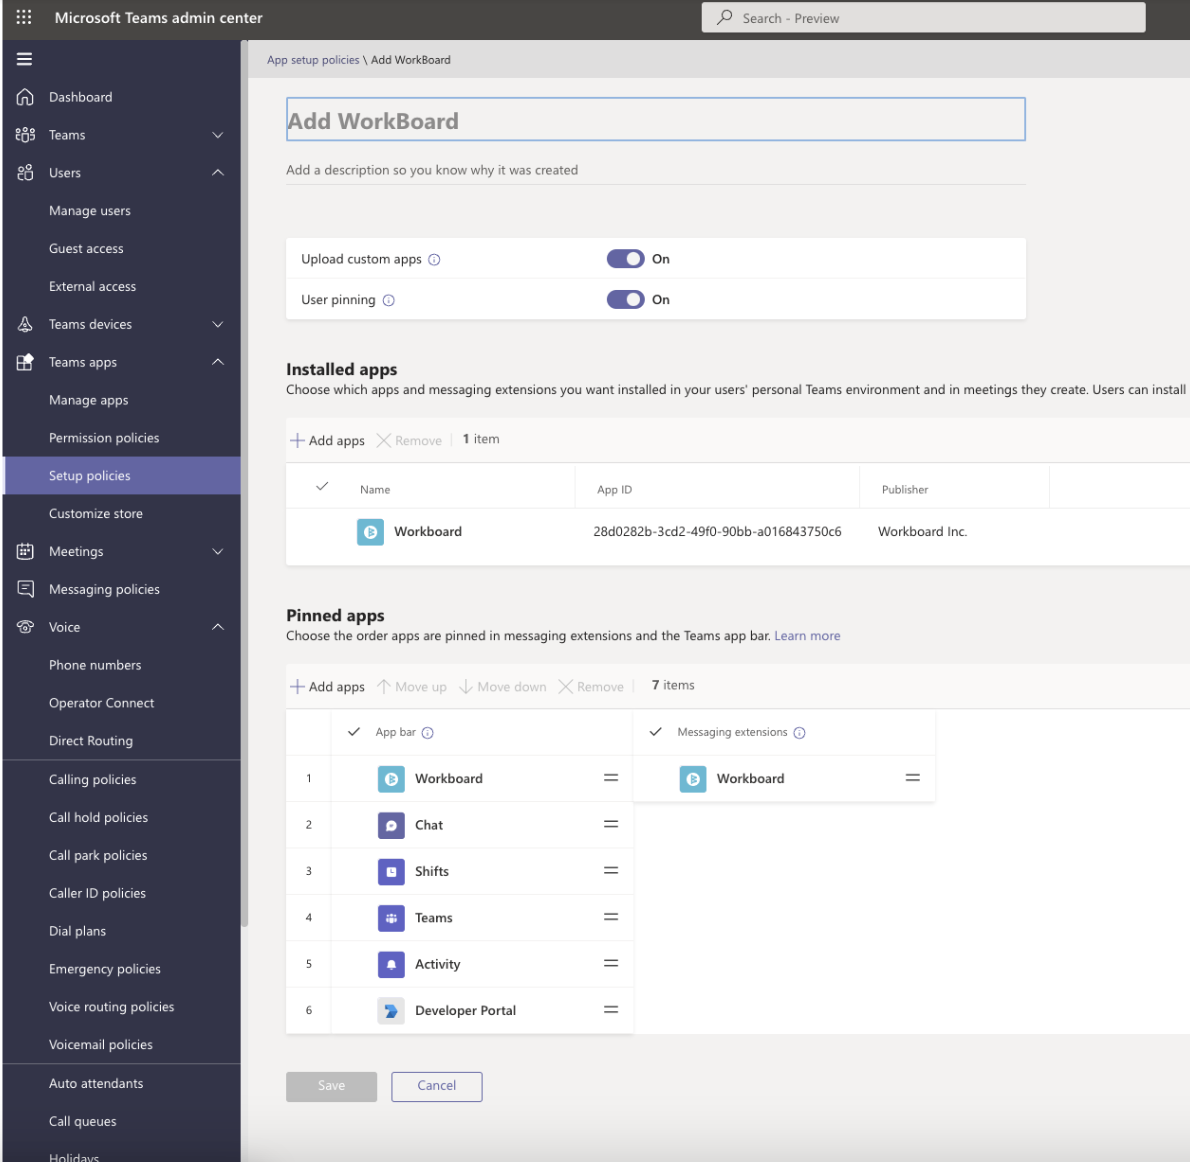
Task: Click the reorder handle for Developer Portal
Action: (x=611, y=1009)
